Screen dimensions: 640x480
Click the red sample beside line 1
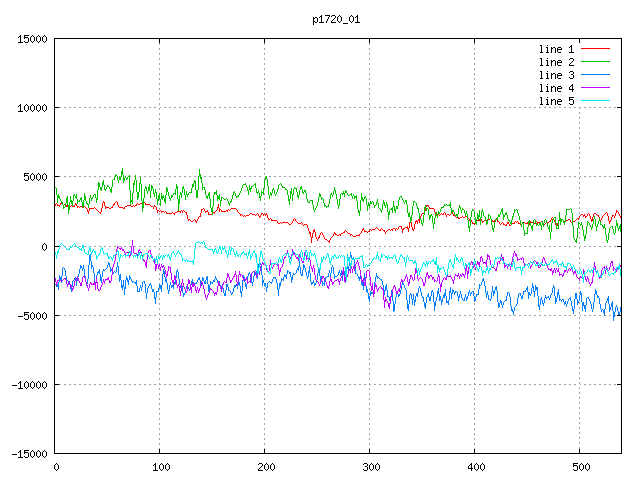coord(595,48)
